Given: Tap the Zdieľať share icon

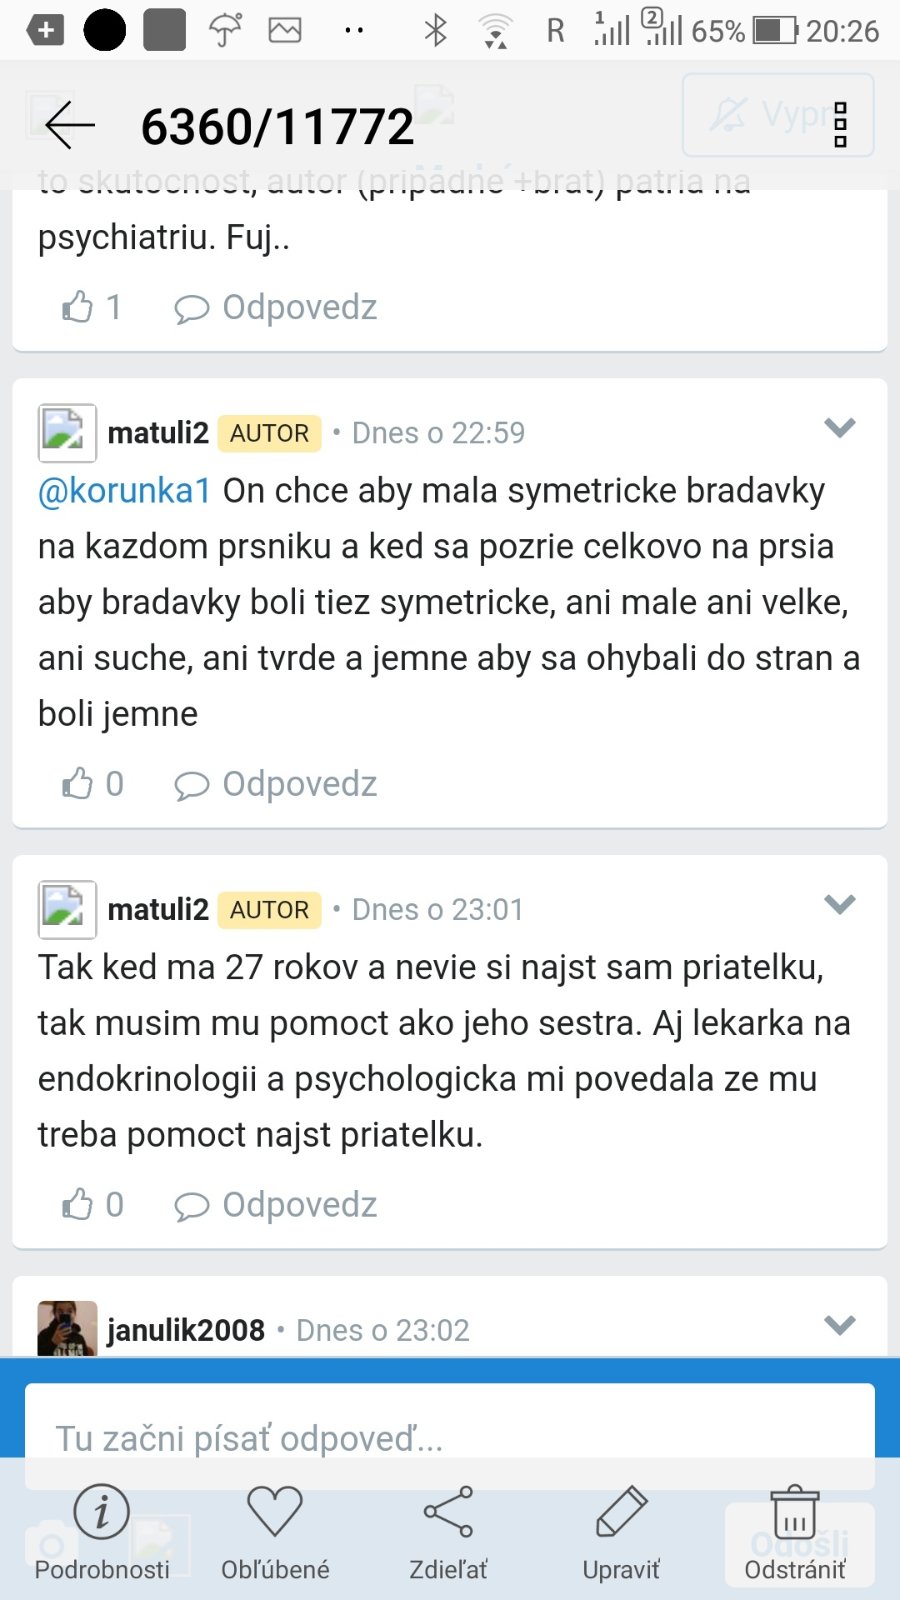Looking at the screenshot, I should point(448,1512).
